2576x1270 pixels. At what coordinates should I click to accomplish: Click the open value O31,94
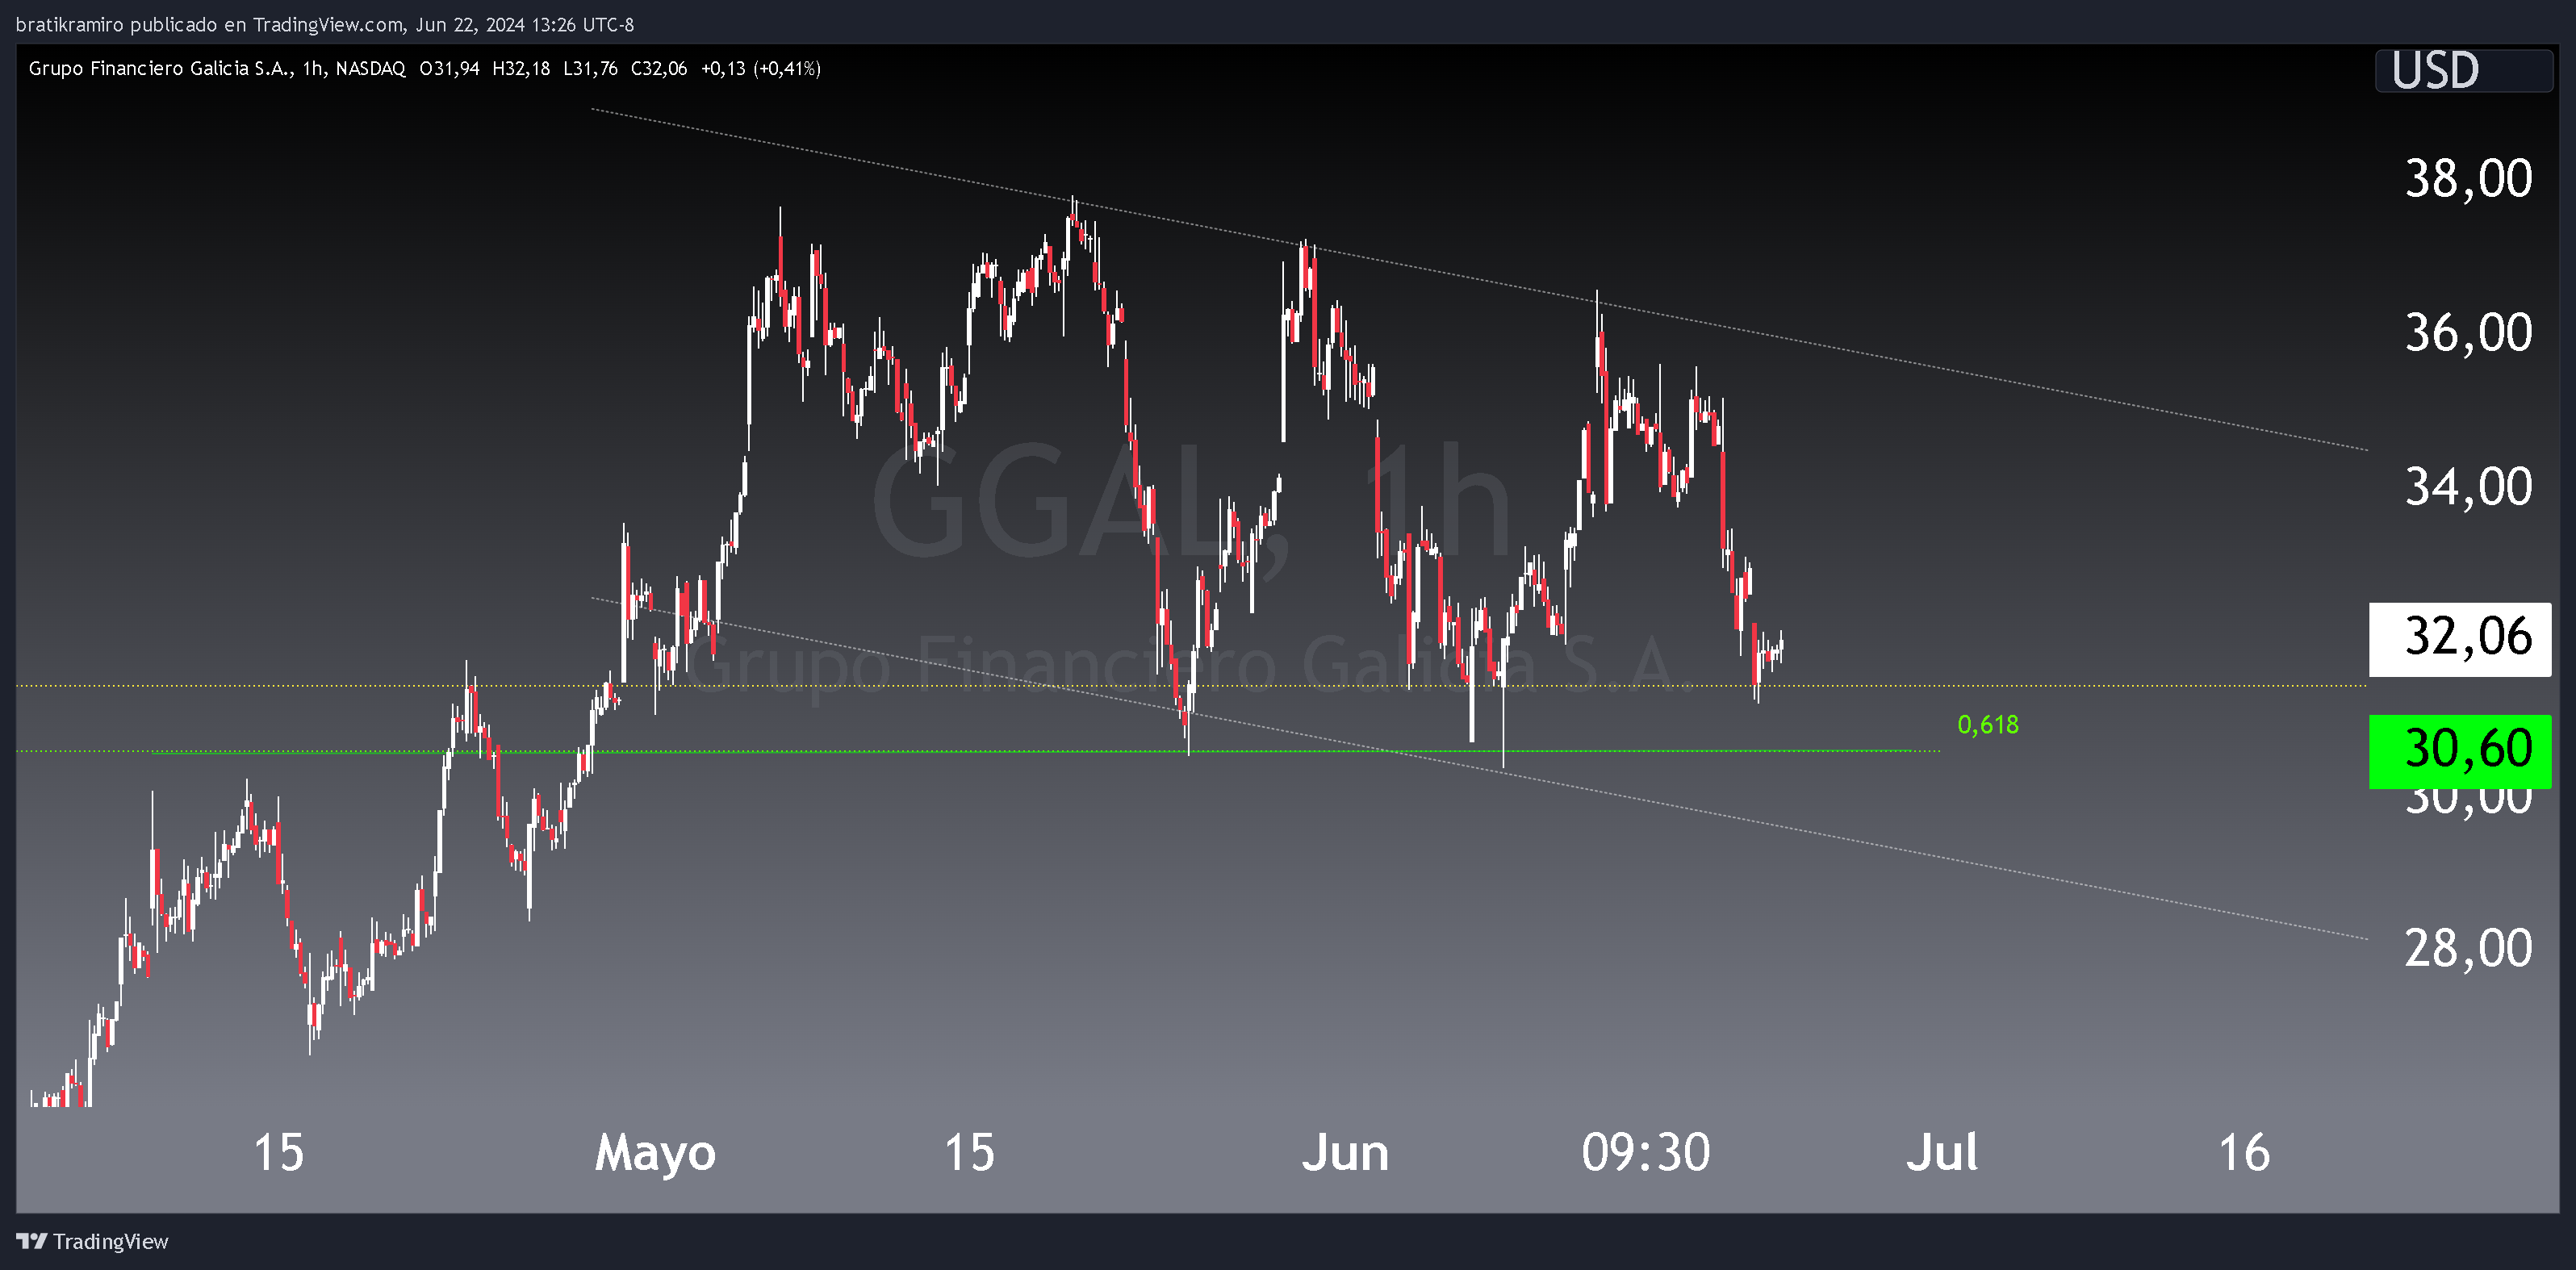pos(449,69)
